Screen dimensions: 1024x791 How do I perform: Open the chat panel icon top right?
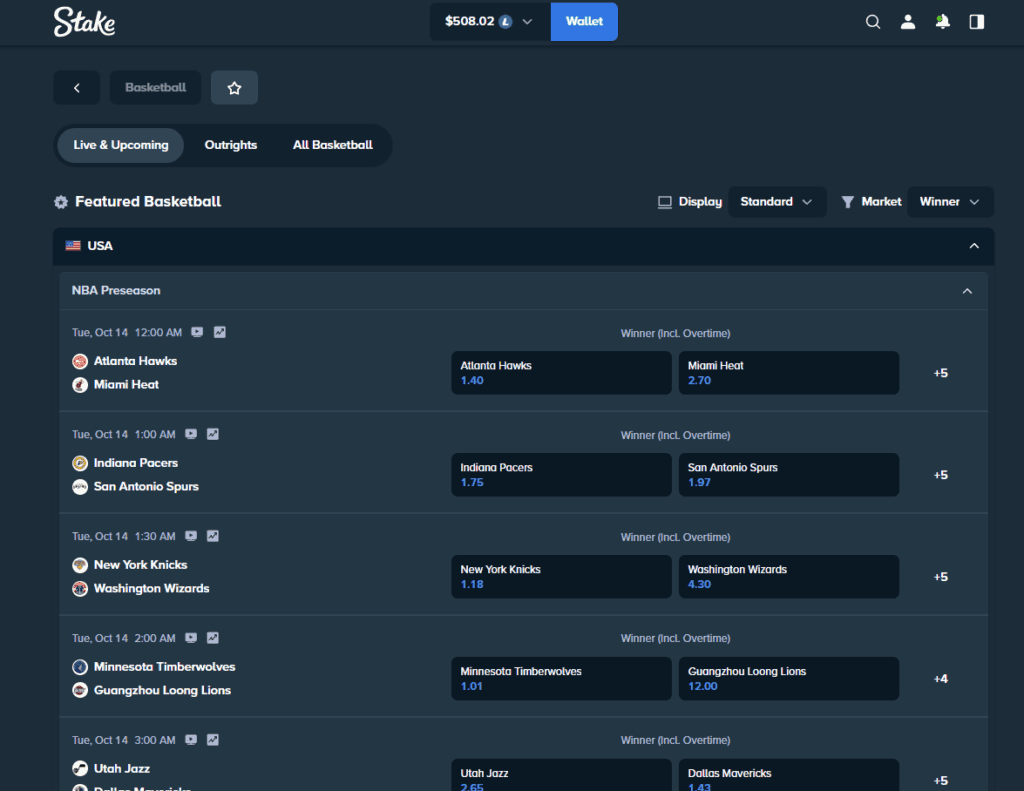tap(976, 21)
